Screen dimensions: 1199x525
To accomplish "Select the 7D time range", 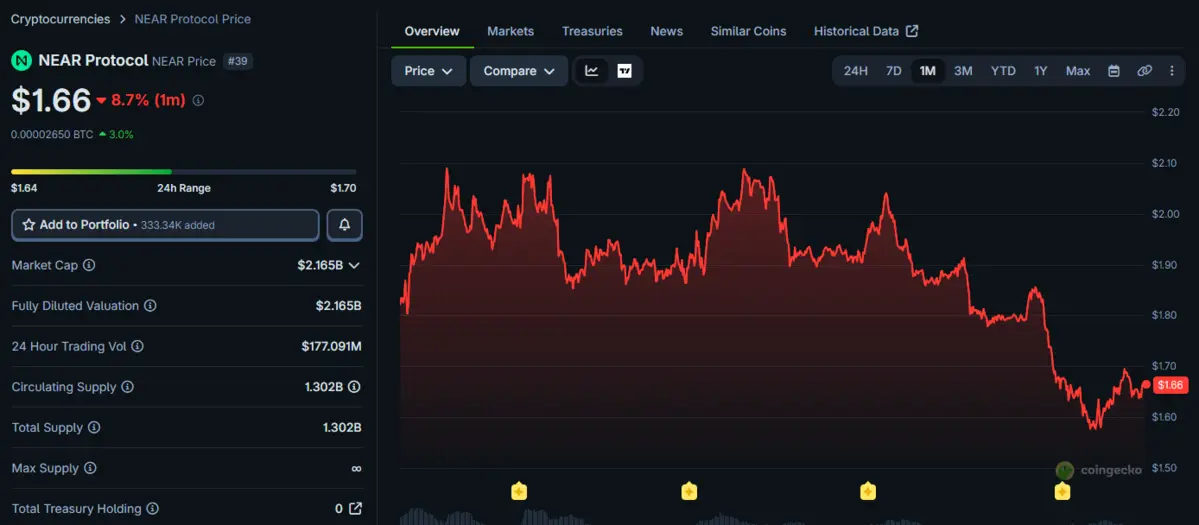I will pyautogui.click(x=894, y=71).
